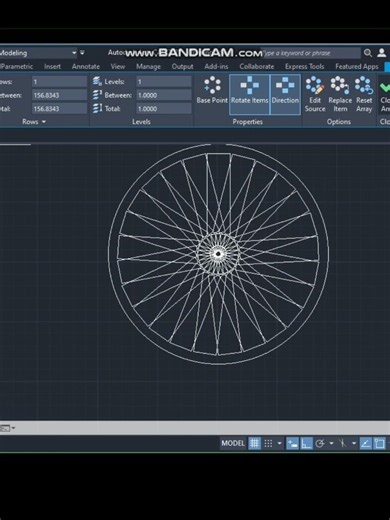Open the Quick Access Toolbar customize arrow

82,53
